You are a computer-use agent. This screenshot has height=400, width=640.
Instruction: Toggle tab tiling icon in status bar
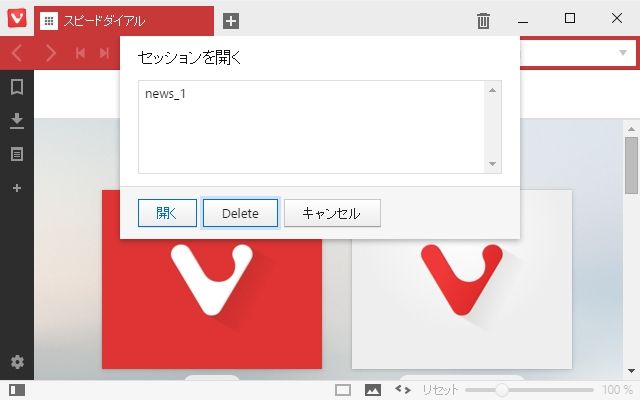coord(343,390)
